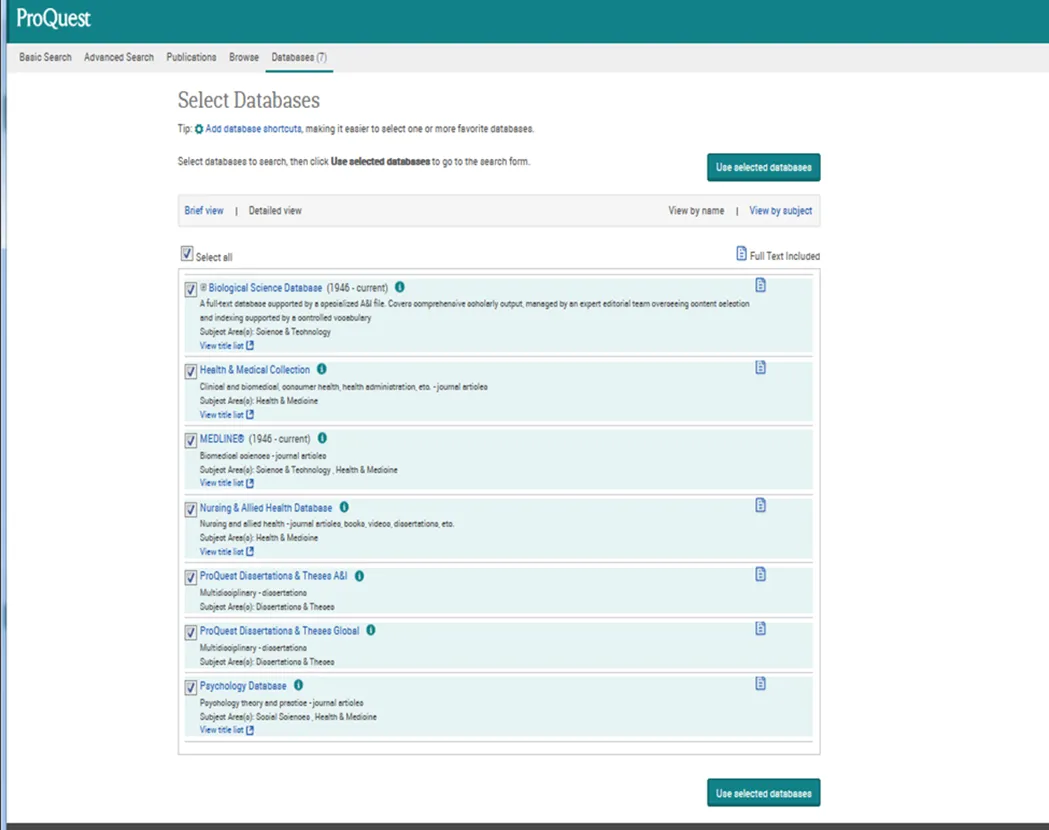Viewport: 1049px width, 830px height.
Task: Click View title list under Psychology Database
Action: tap(221, 730)
